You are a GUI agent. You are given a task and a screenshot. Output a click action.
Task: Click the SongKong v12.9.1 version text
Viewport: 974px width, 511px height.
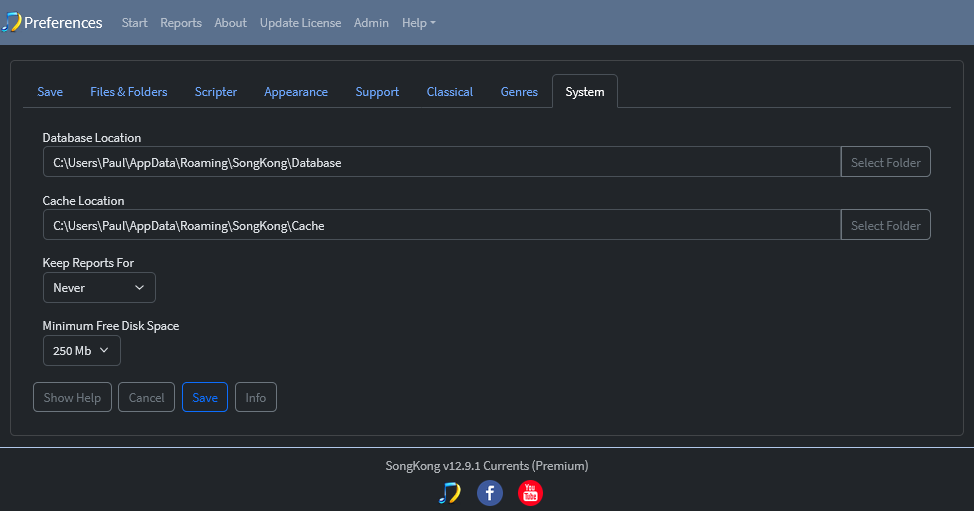[x=486, y=466]
